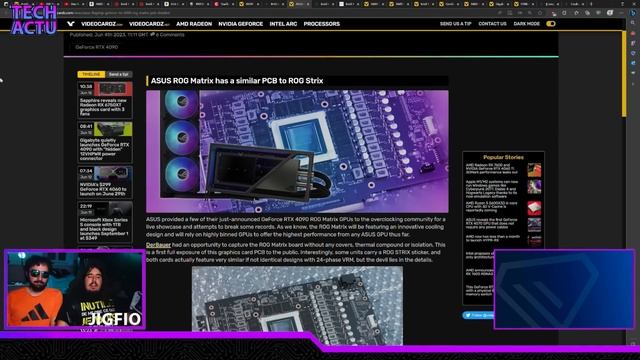Click the article heading ASUS ROG Matrix PCB
Viewport: 640px width, 360px height.
point(237,81)
